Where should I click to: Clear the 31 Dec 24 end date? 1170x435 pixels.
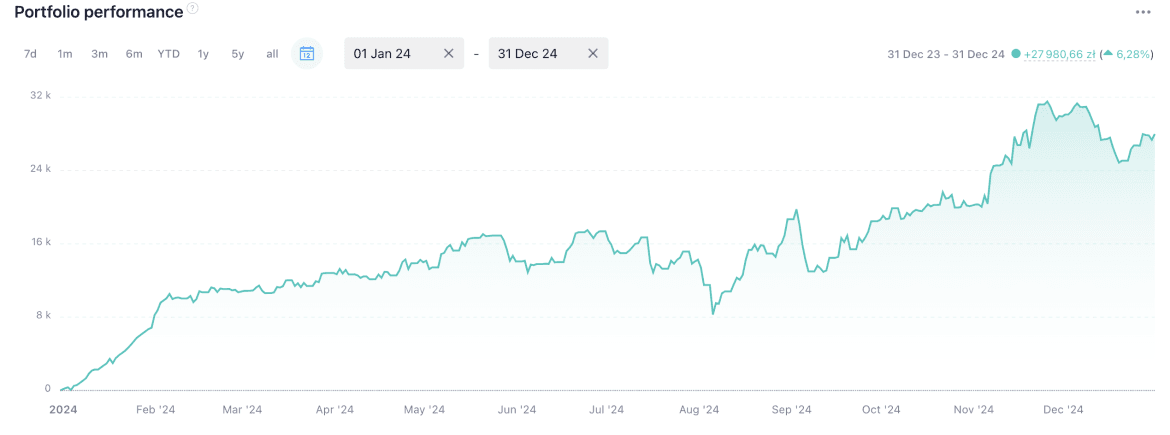point(592,54)
